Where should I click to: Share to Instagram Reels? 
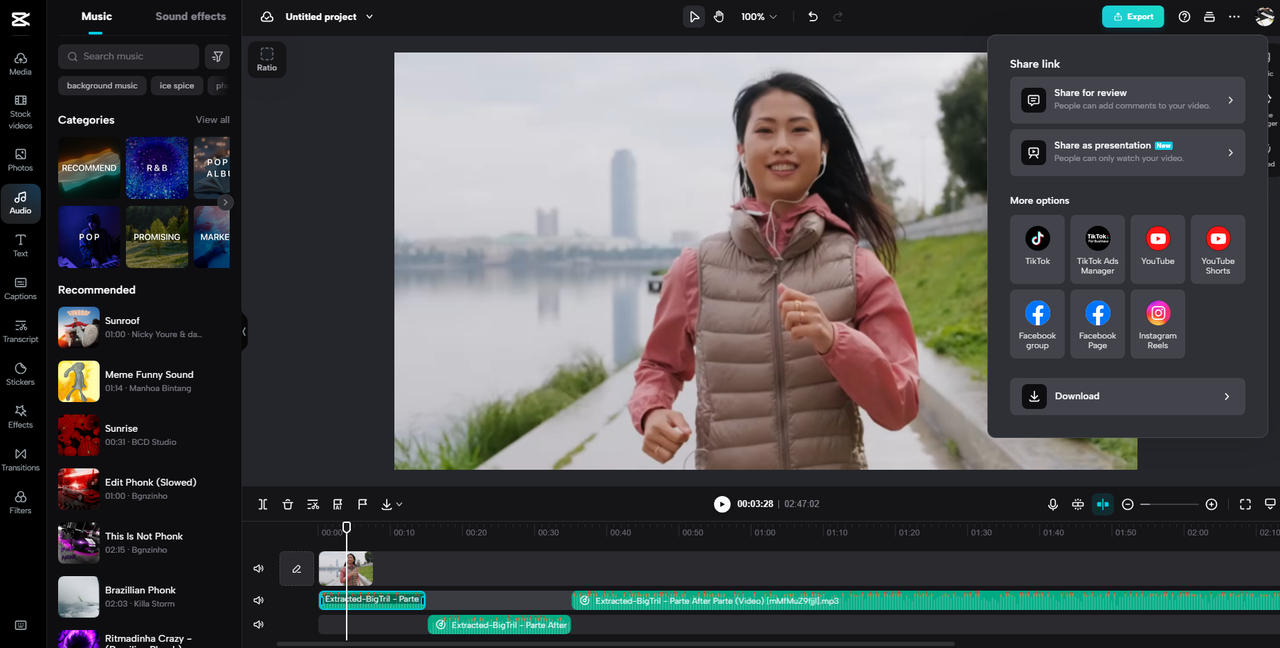pyautogui.click(x=1157, y=323)
